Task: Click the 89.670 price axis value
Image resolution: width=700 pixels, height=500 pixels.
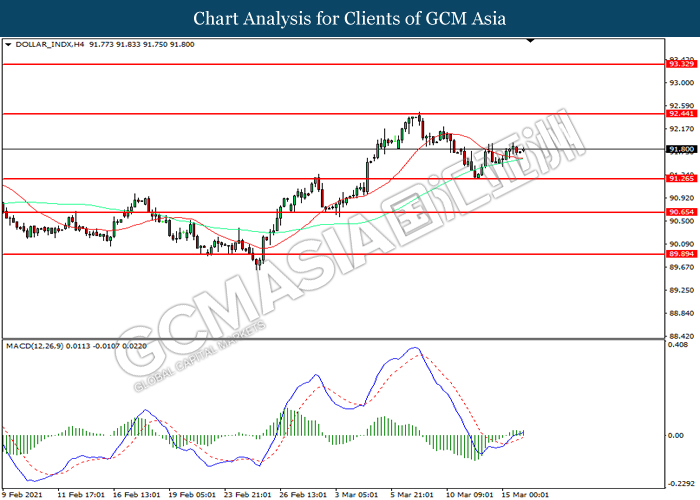Action: click(x=682, y=267)
